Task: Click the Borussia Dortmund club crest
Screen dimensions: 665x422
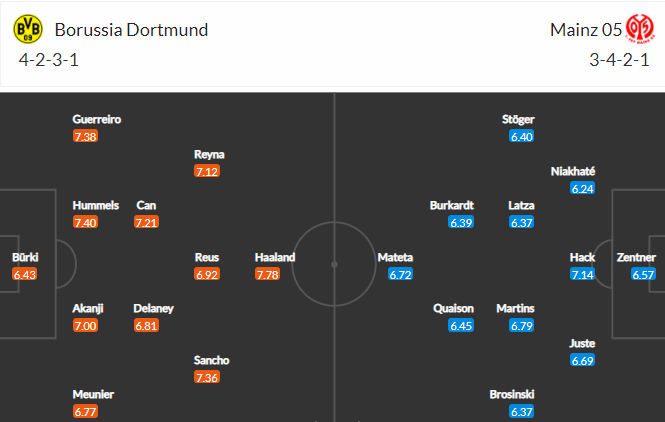Action: point(28,29)
